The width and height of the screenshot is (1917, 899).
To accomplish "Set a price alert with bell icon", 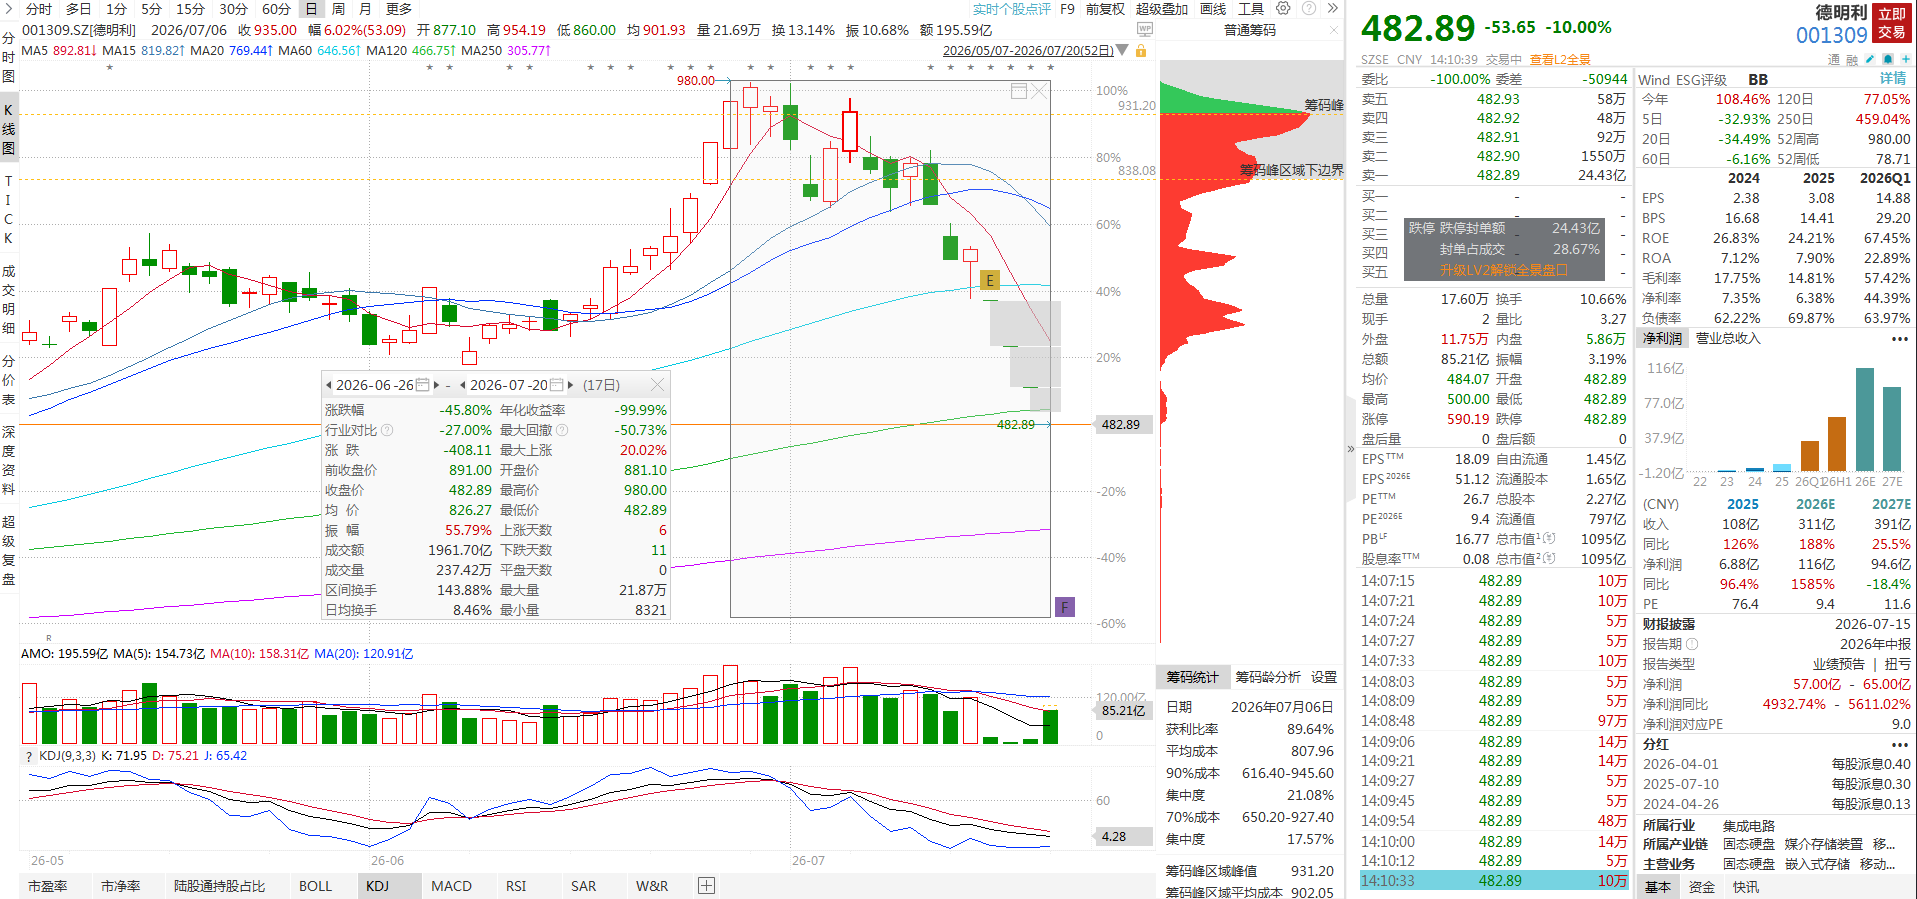I will pos(1887,59).
